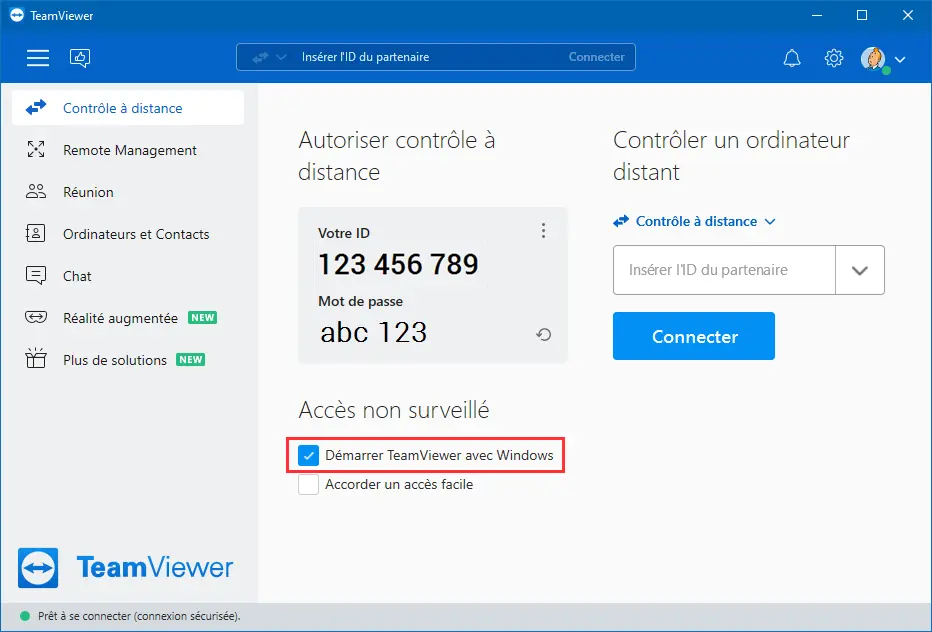Open the three-dot menu on ID card
Screen dimensions: 932x632
[x=543, y=231]
